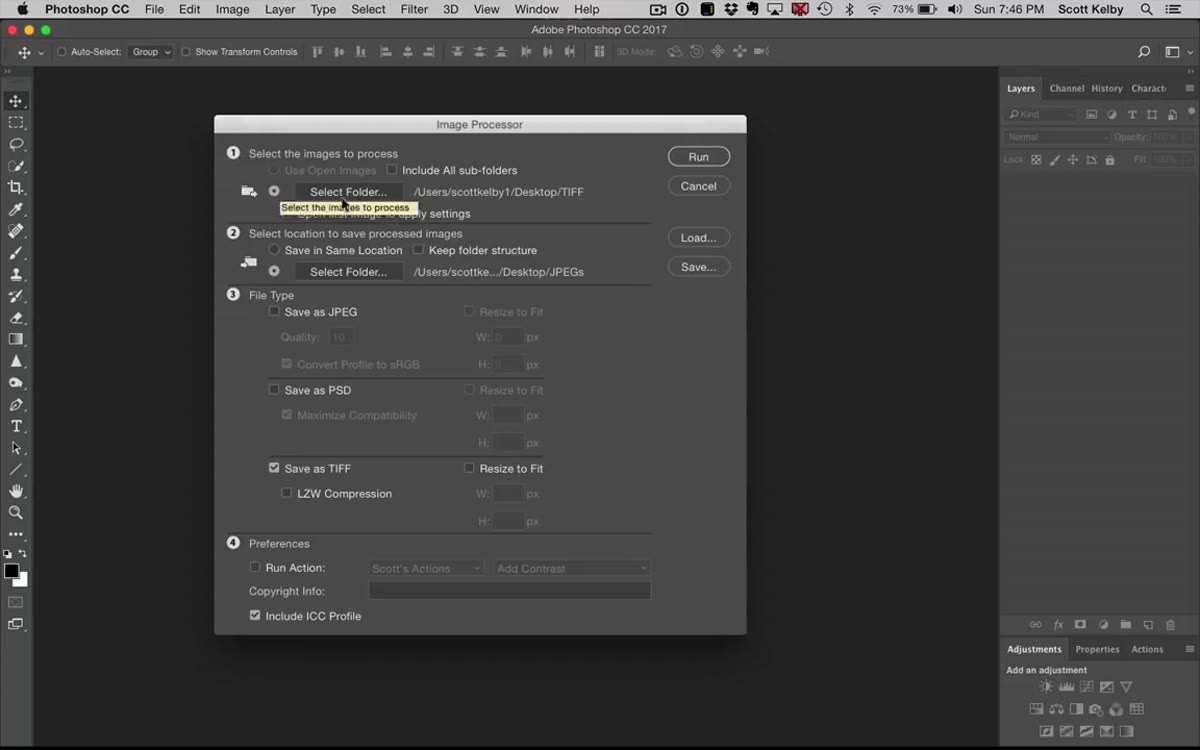
Task: Check Include All sub-folders
Action: point(392,170)
